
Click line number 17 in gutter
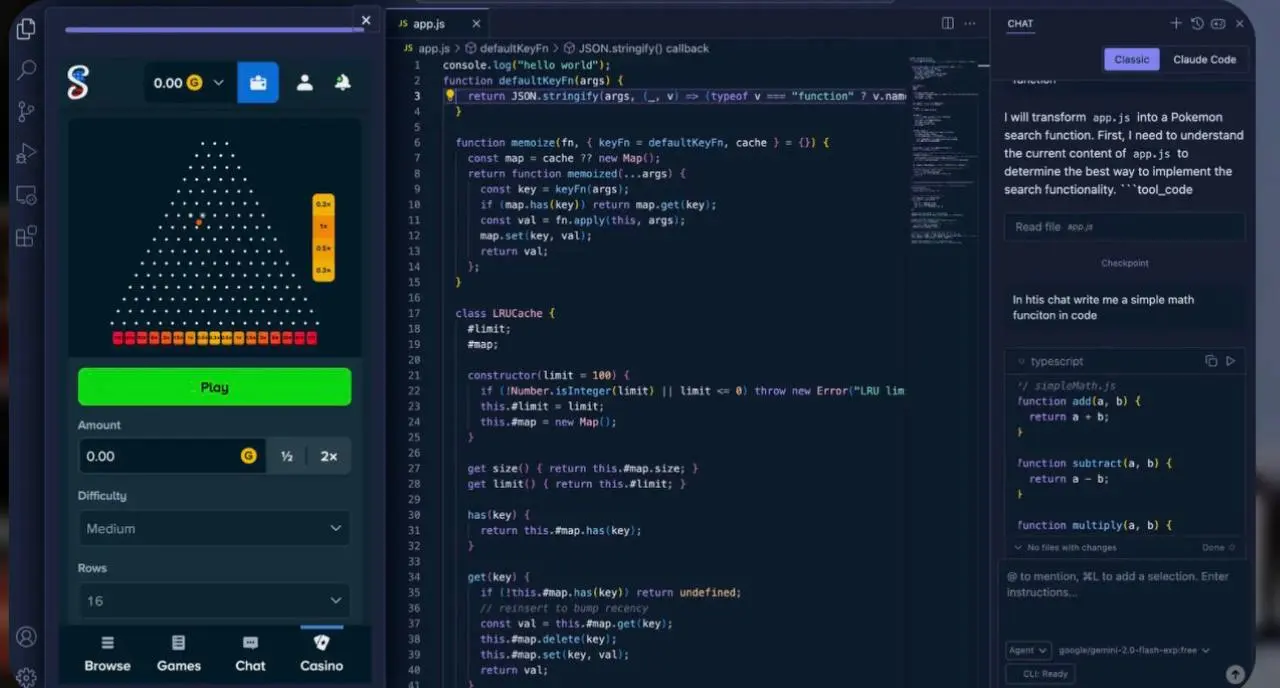[x=414, y=313]
